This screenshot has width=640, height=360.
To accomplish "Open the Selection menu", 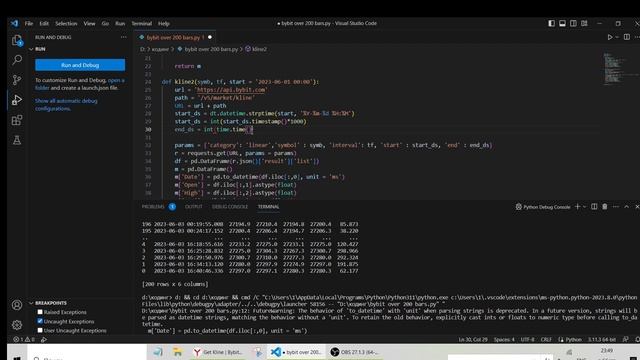I will coord(66,24).
